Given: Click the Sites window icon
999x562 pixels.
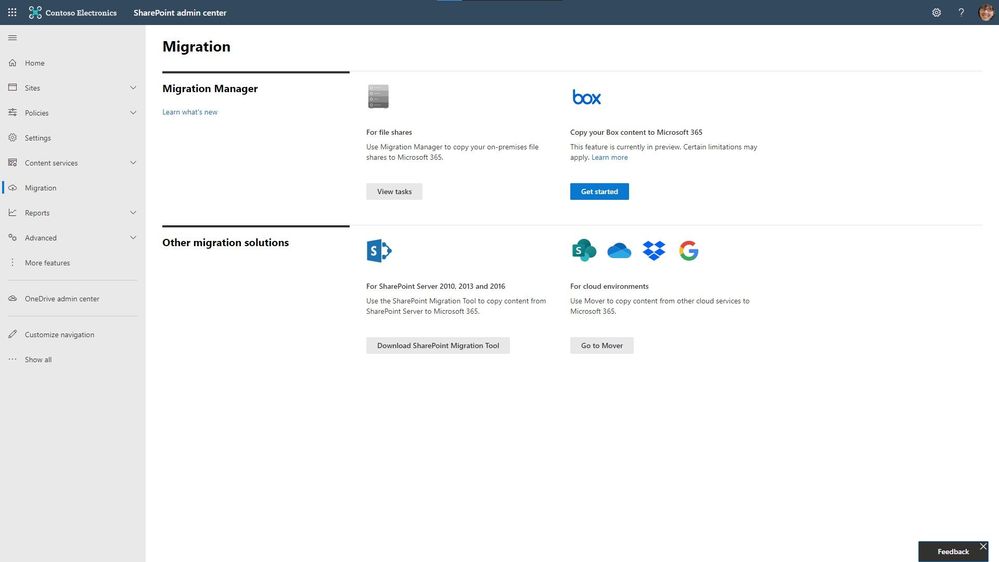Looking at the screenshot, I should pyautogui.click(x=12, y=87).
